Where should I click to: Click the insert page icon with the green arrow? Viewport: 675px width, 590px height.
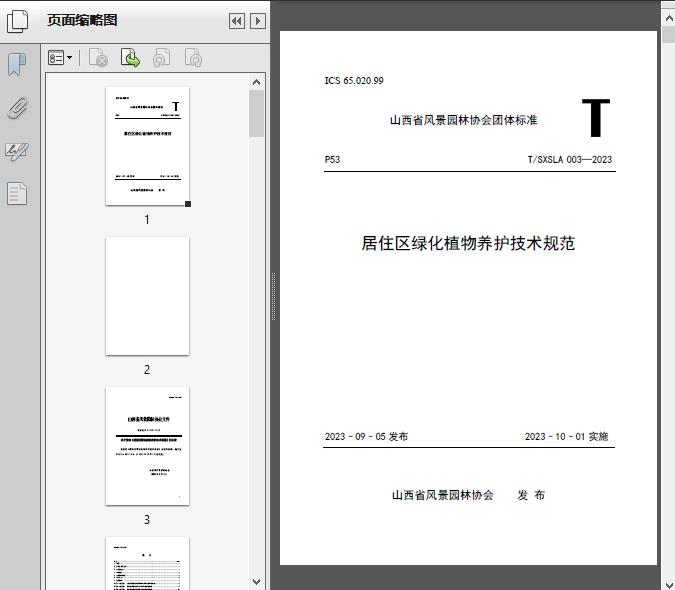point(130,58)
